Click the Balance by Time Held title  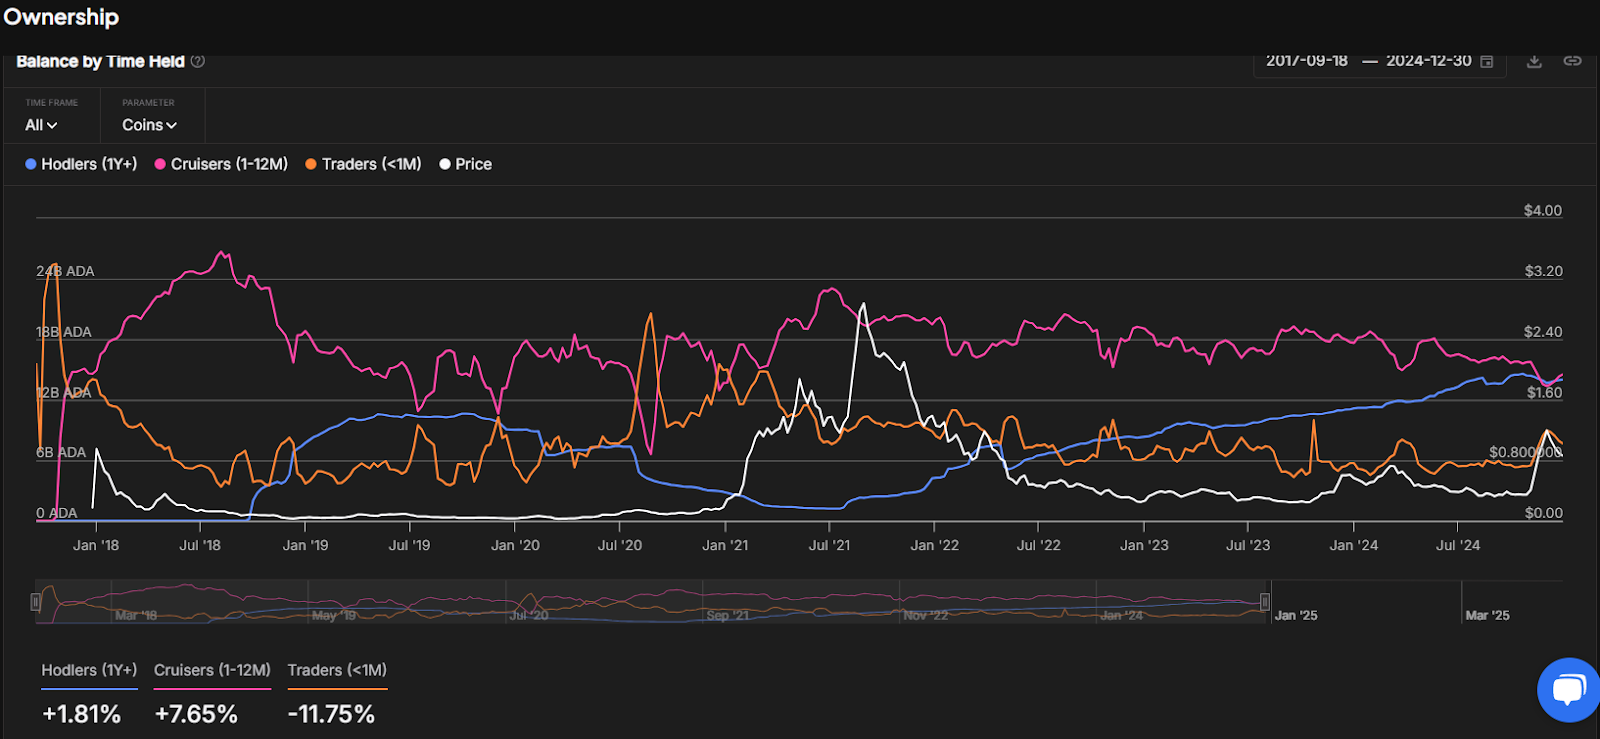100,61
